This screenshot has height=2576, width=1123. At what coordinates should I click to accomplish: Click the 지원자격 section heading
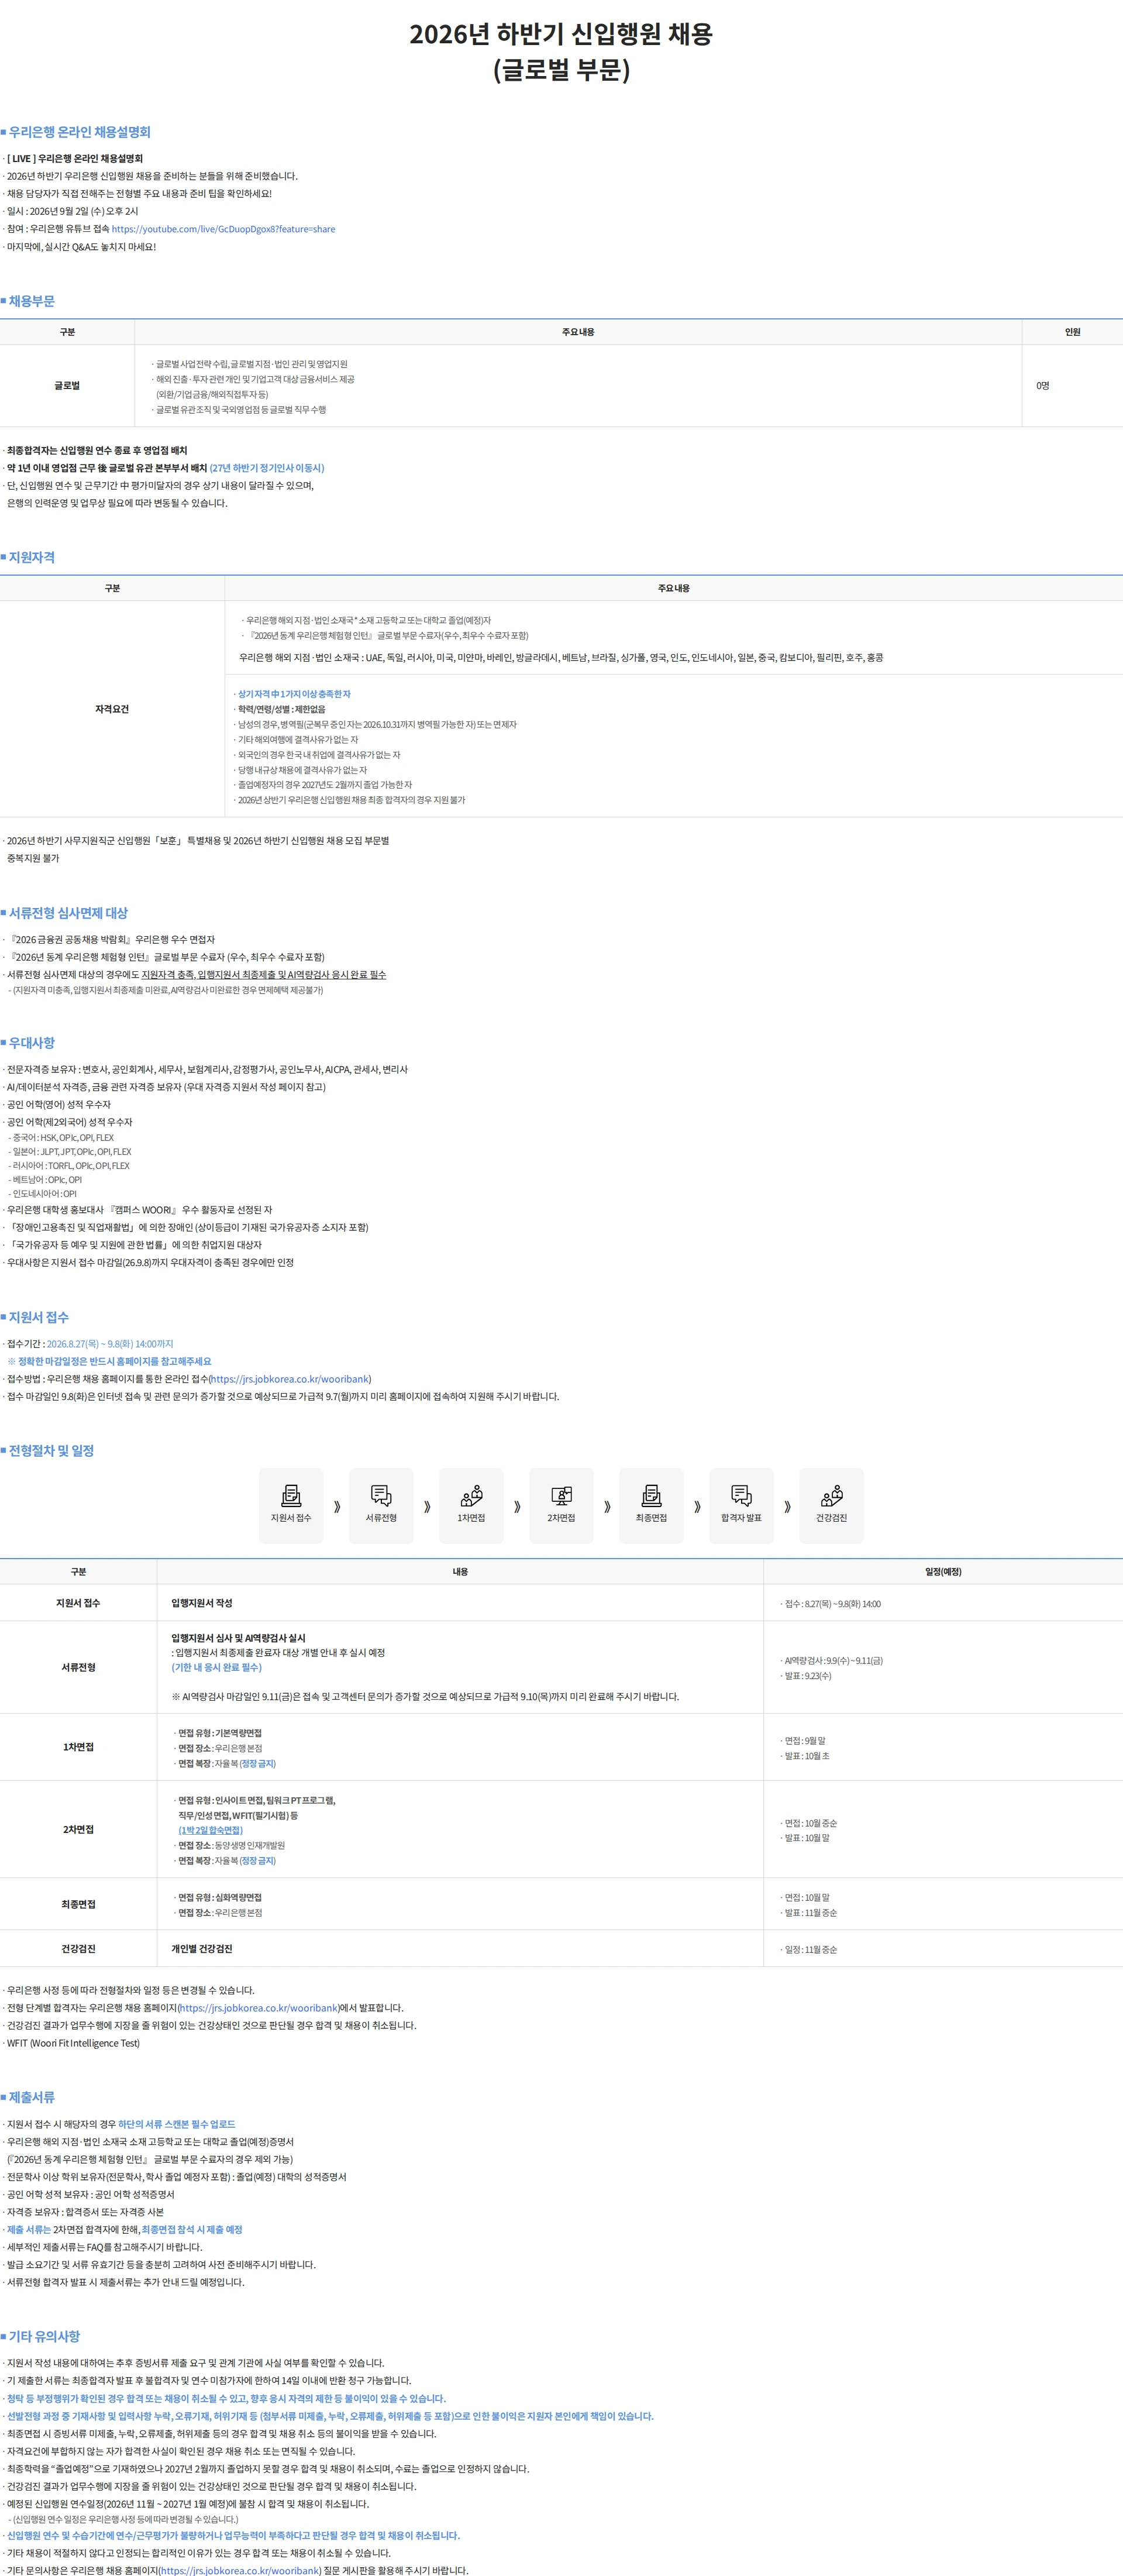(x=32, y=557)
